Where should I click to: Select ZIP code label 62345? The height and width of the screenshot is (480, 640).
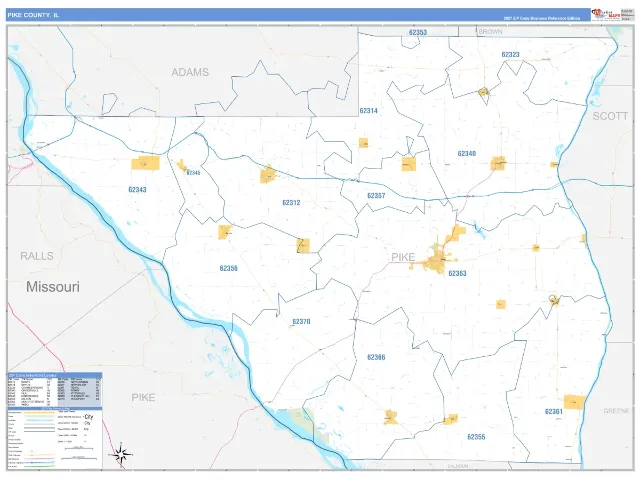click(193, 173)
